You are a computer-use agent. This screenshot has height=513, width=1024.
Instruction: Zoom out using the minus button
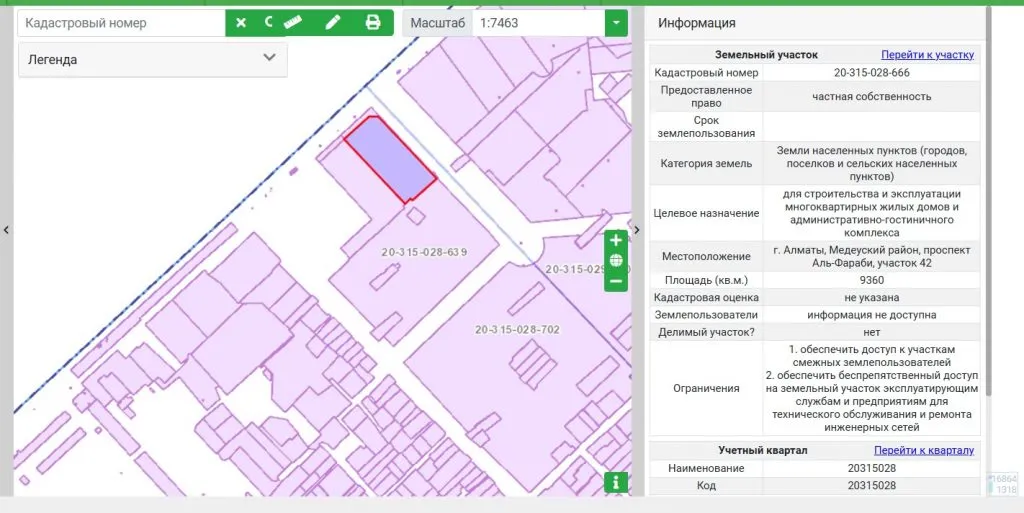(616, 282)
